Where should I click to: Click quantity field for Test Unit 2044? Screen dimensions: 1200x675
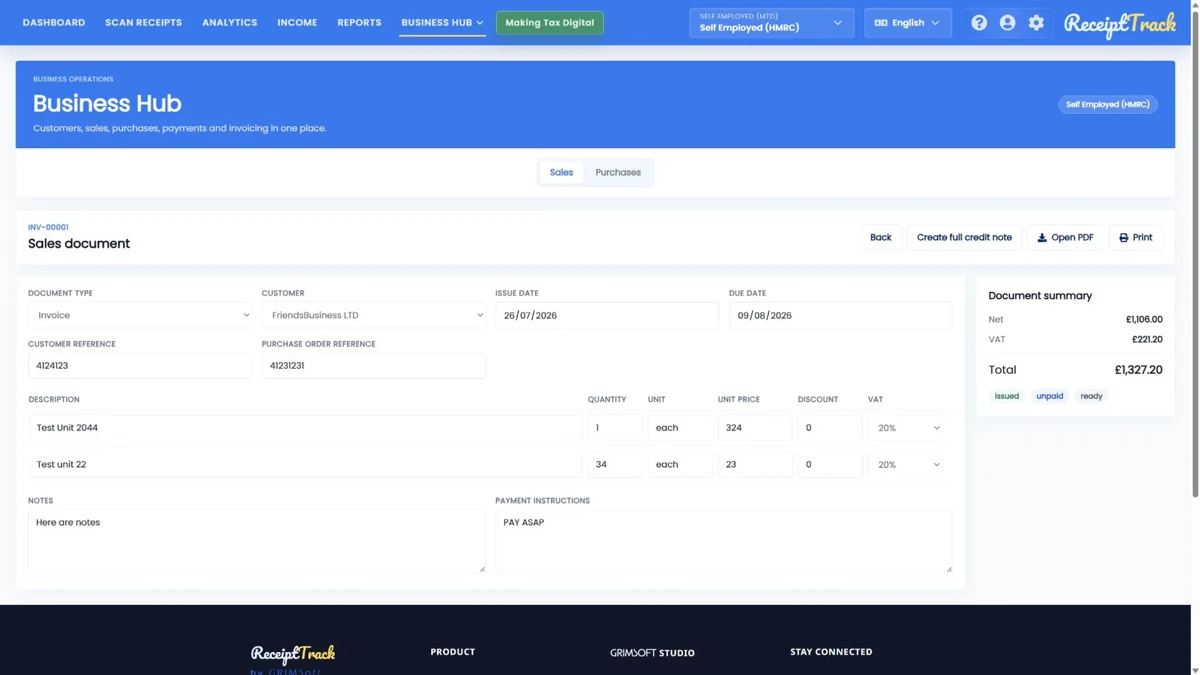(x=615, y=428)
